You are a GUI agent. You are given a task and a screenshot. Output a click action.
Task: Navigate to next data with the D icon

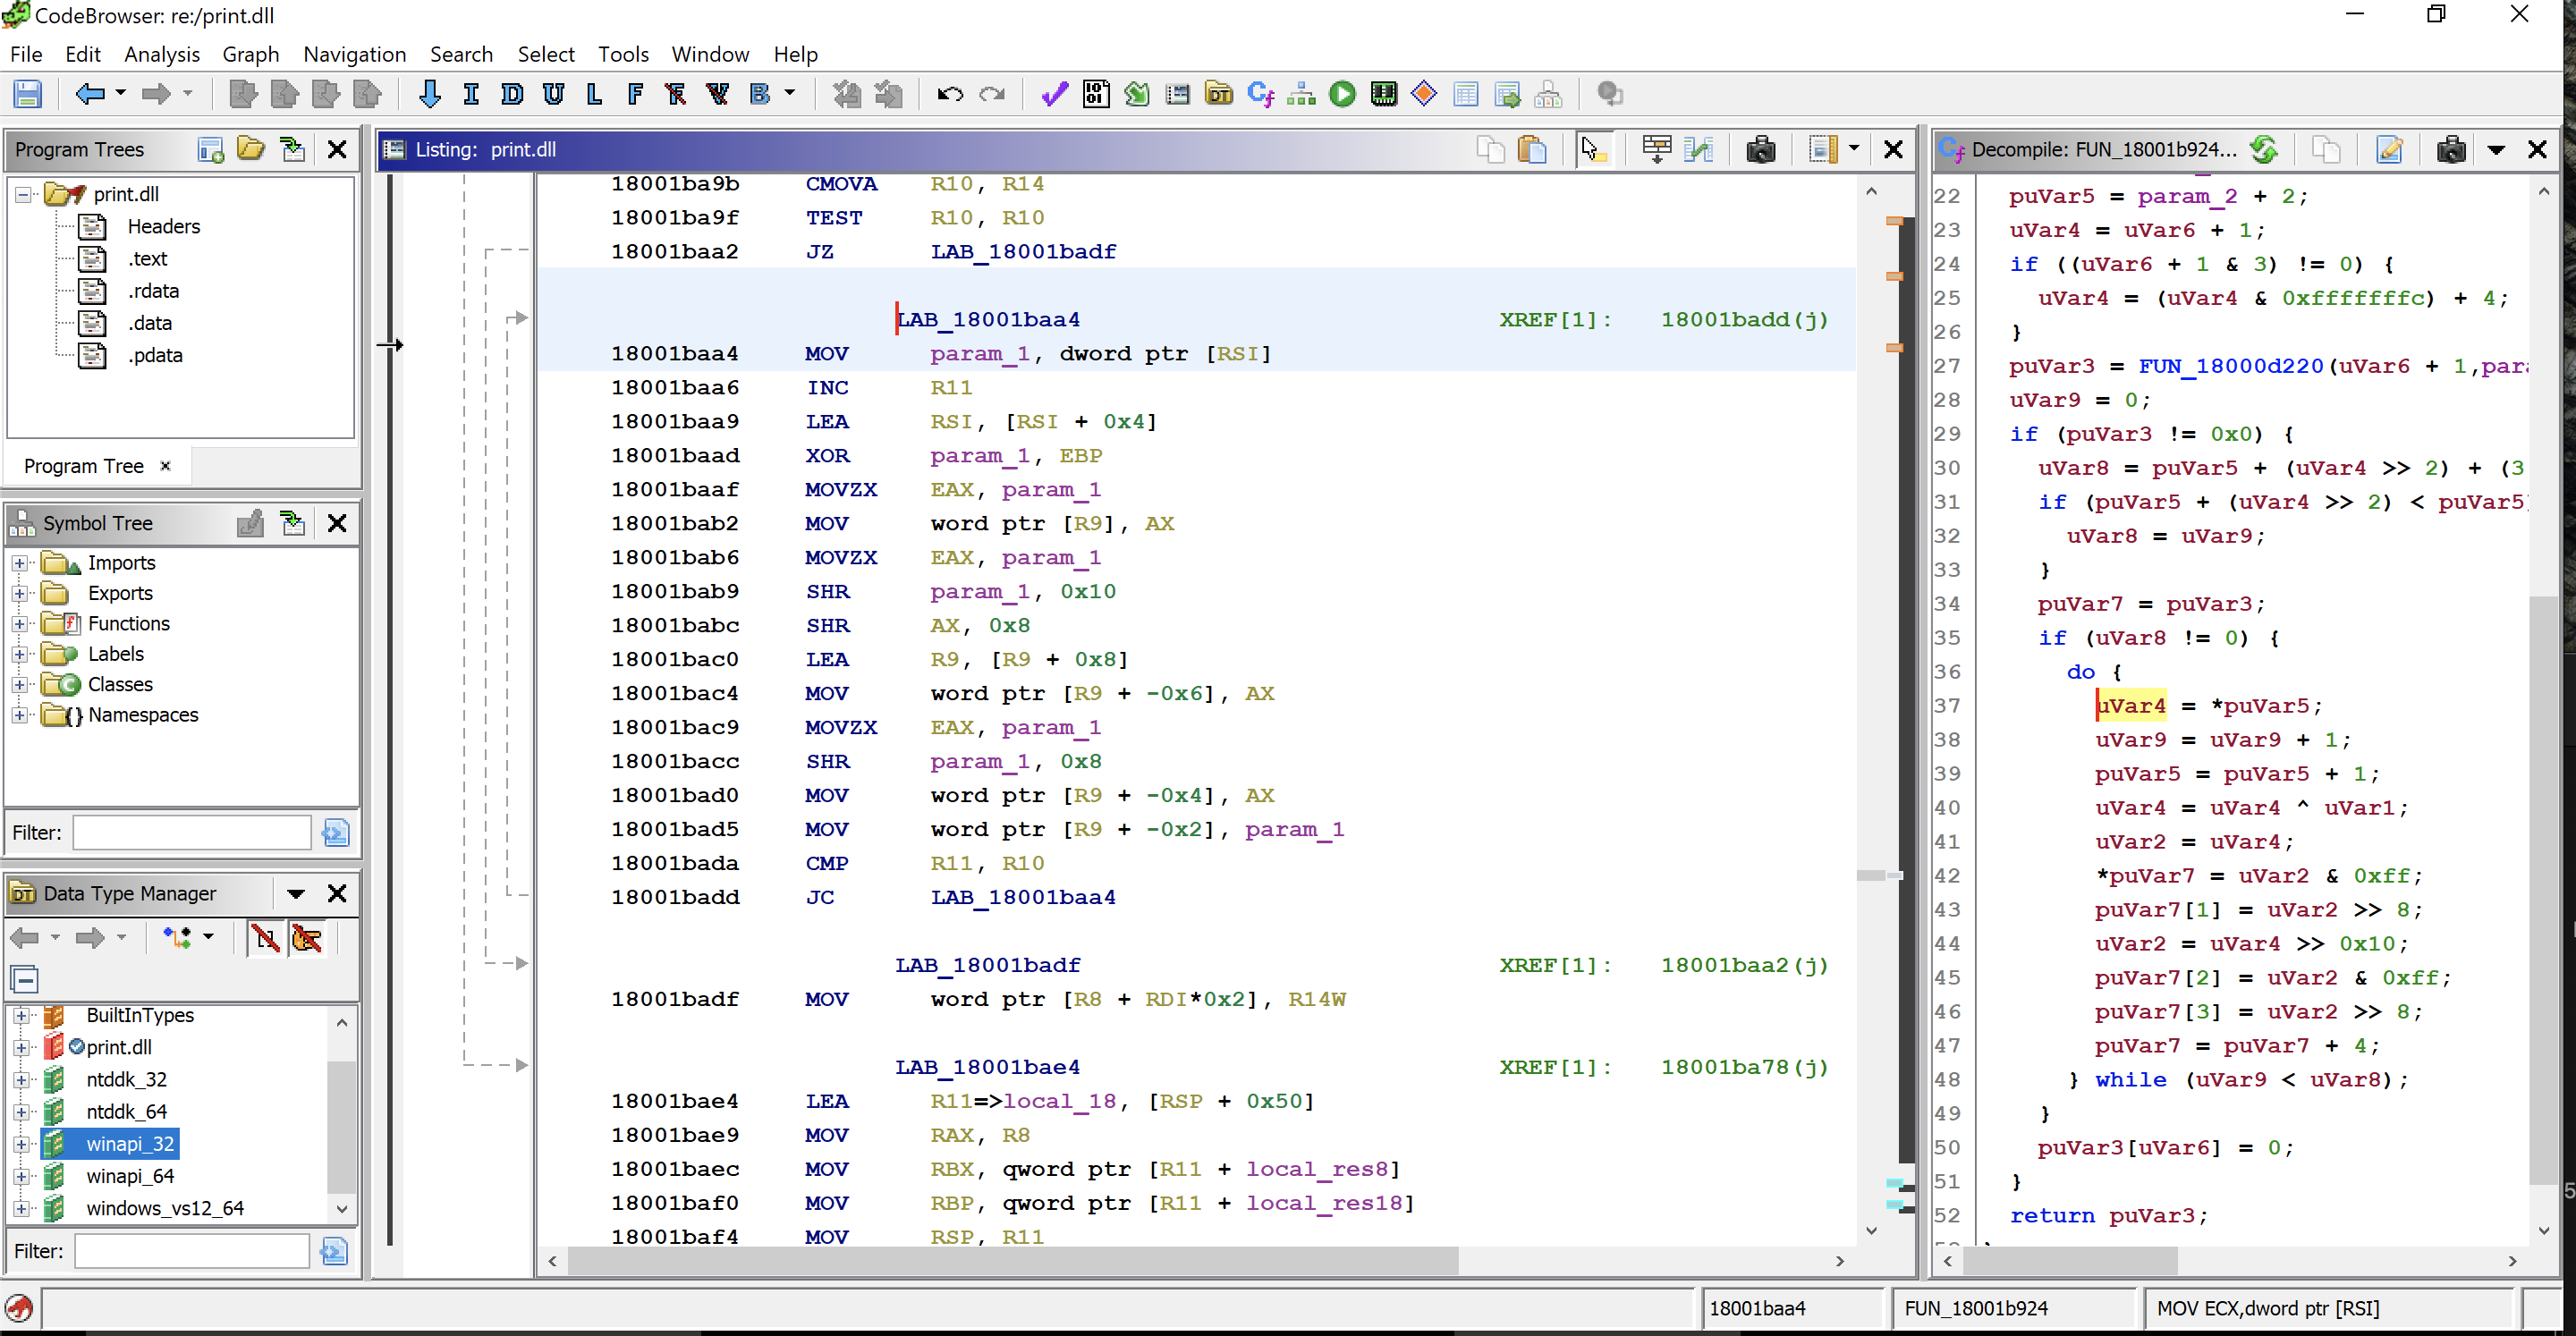(x=512, y=94)
